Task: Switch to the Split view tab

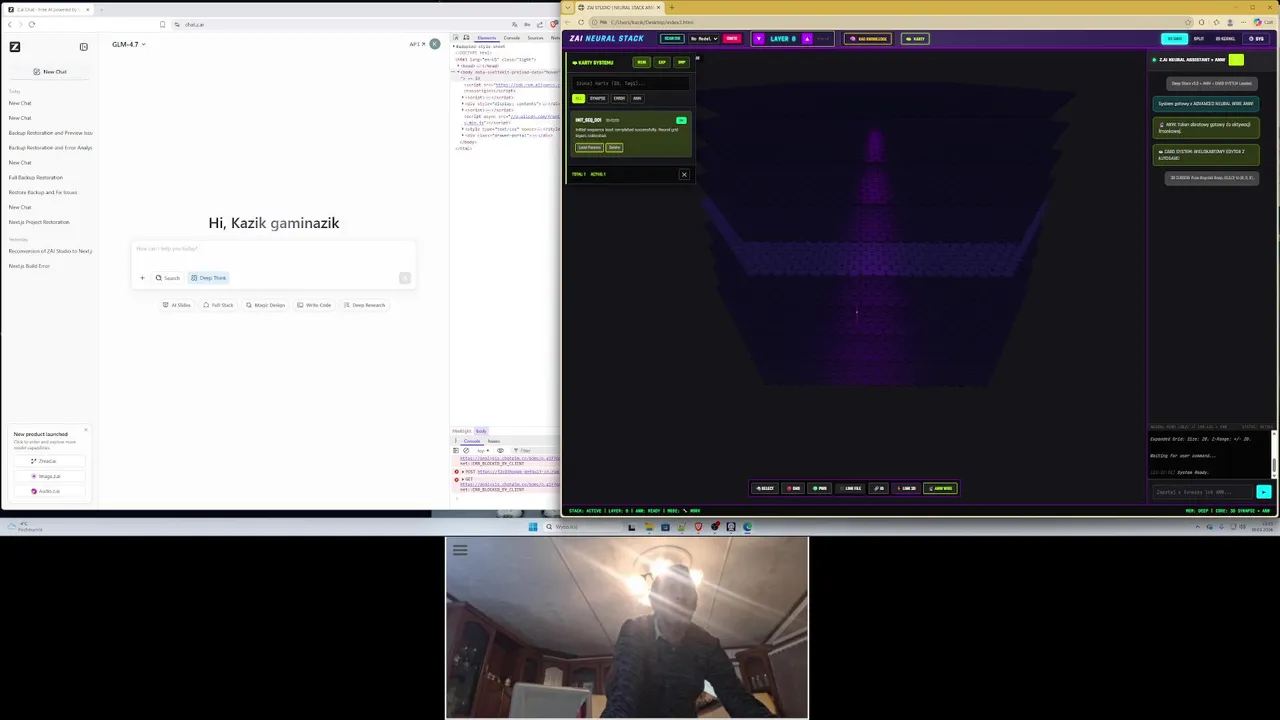Action: tap(1199, 39)
